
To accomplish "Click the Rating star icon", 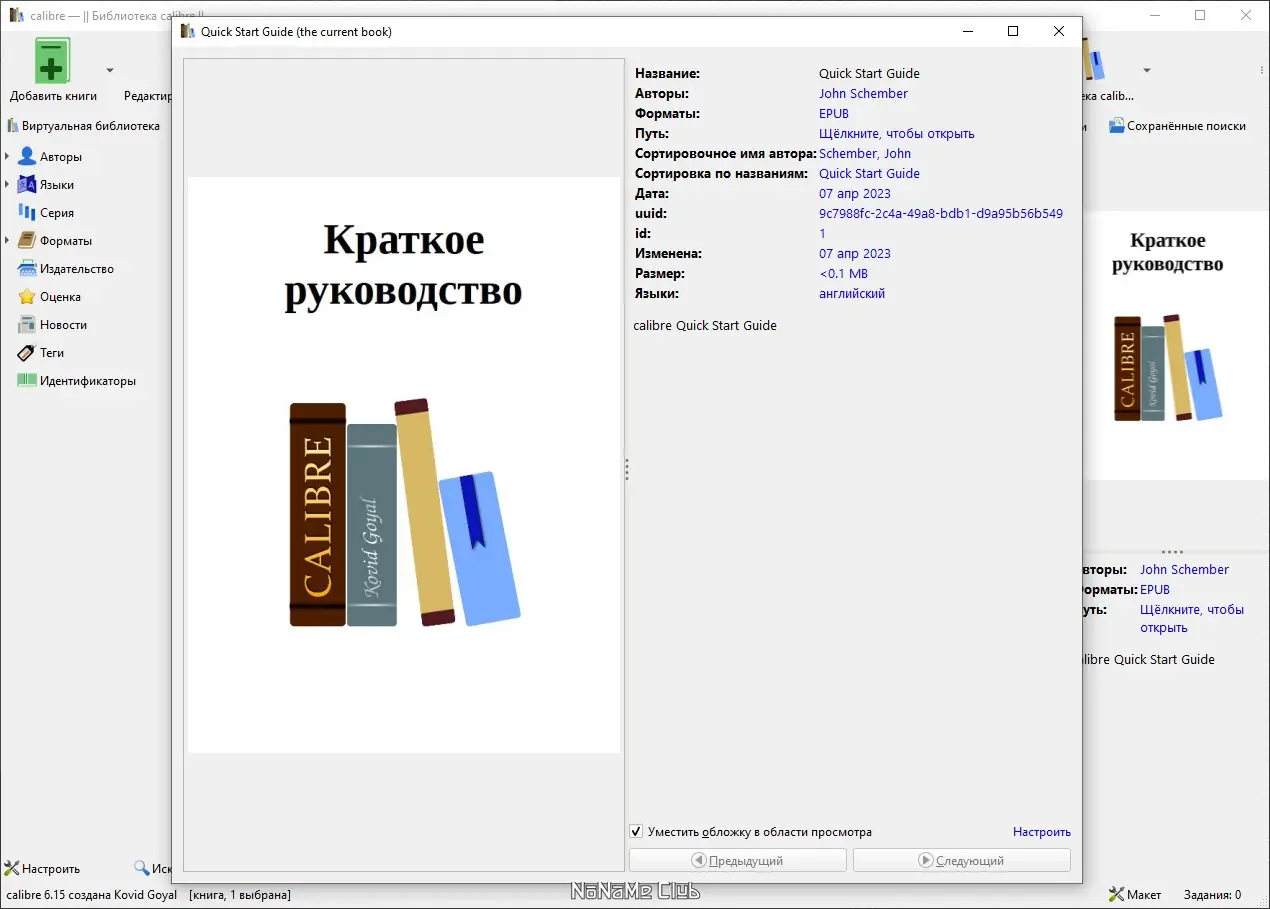I will click(26, 297).
